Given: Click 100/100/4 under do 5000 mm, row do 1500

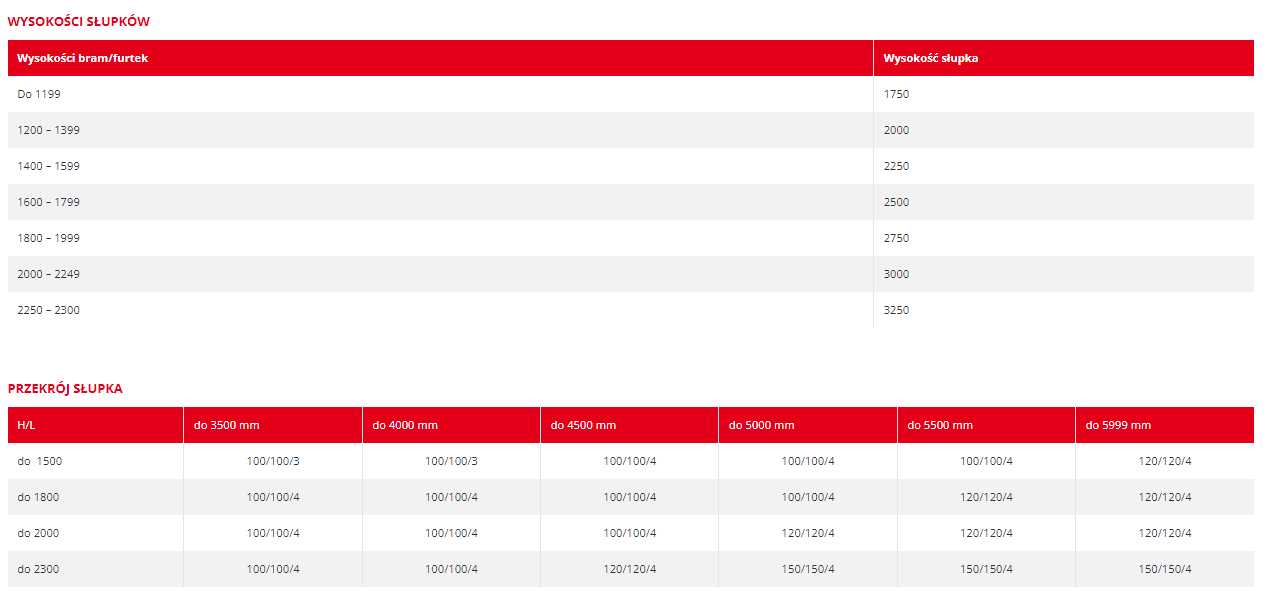Looking at the screenshot, I should coord(808,461).
